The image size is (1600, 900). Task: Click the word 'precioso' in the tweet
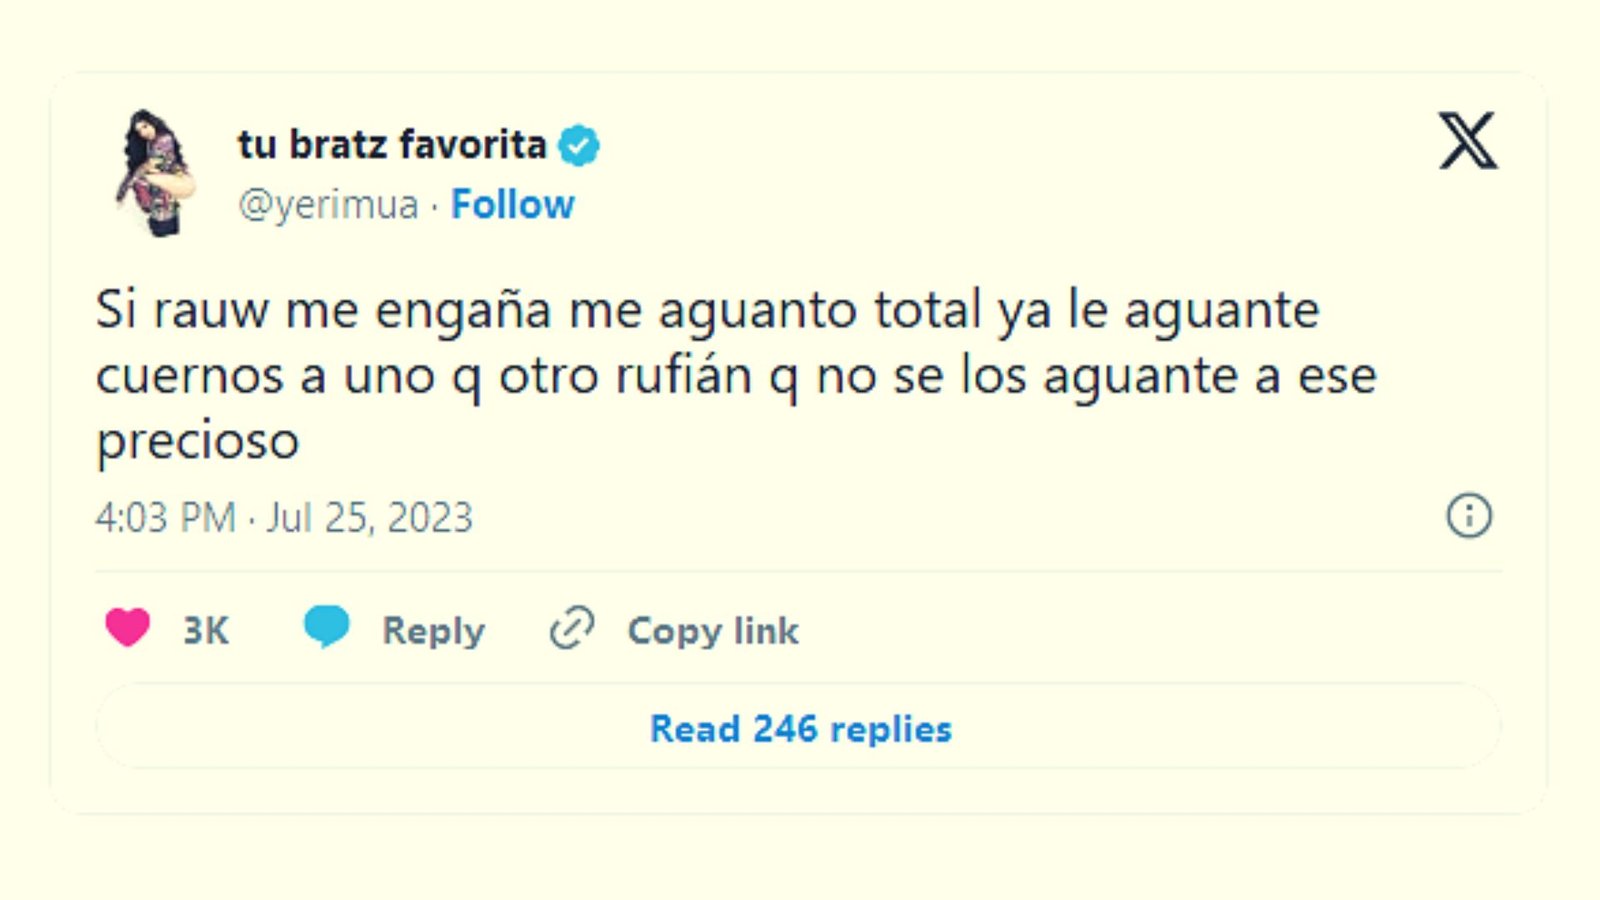tap(197, 440)
